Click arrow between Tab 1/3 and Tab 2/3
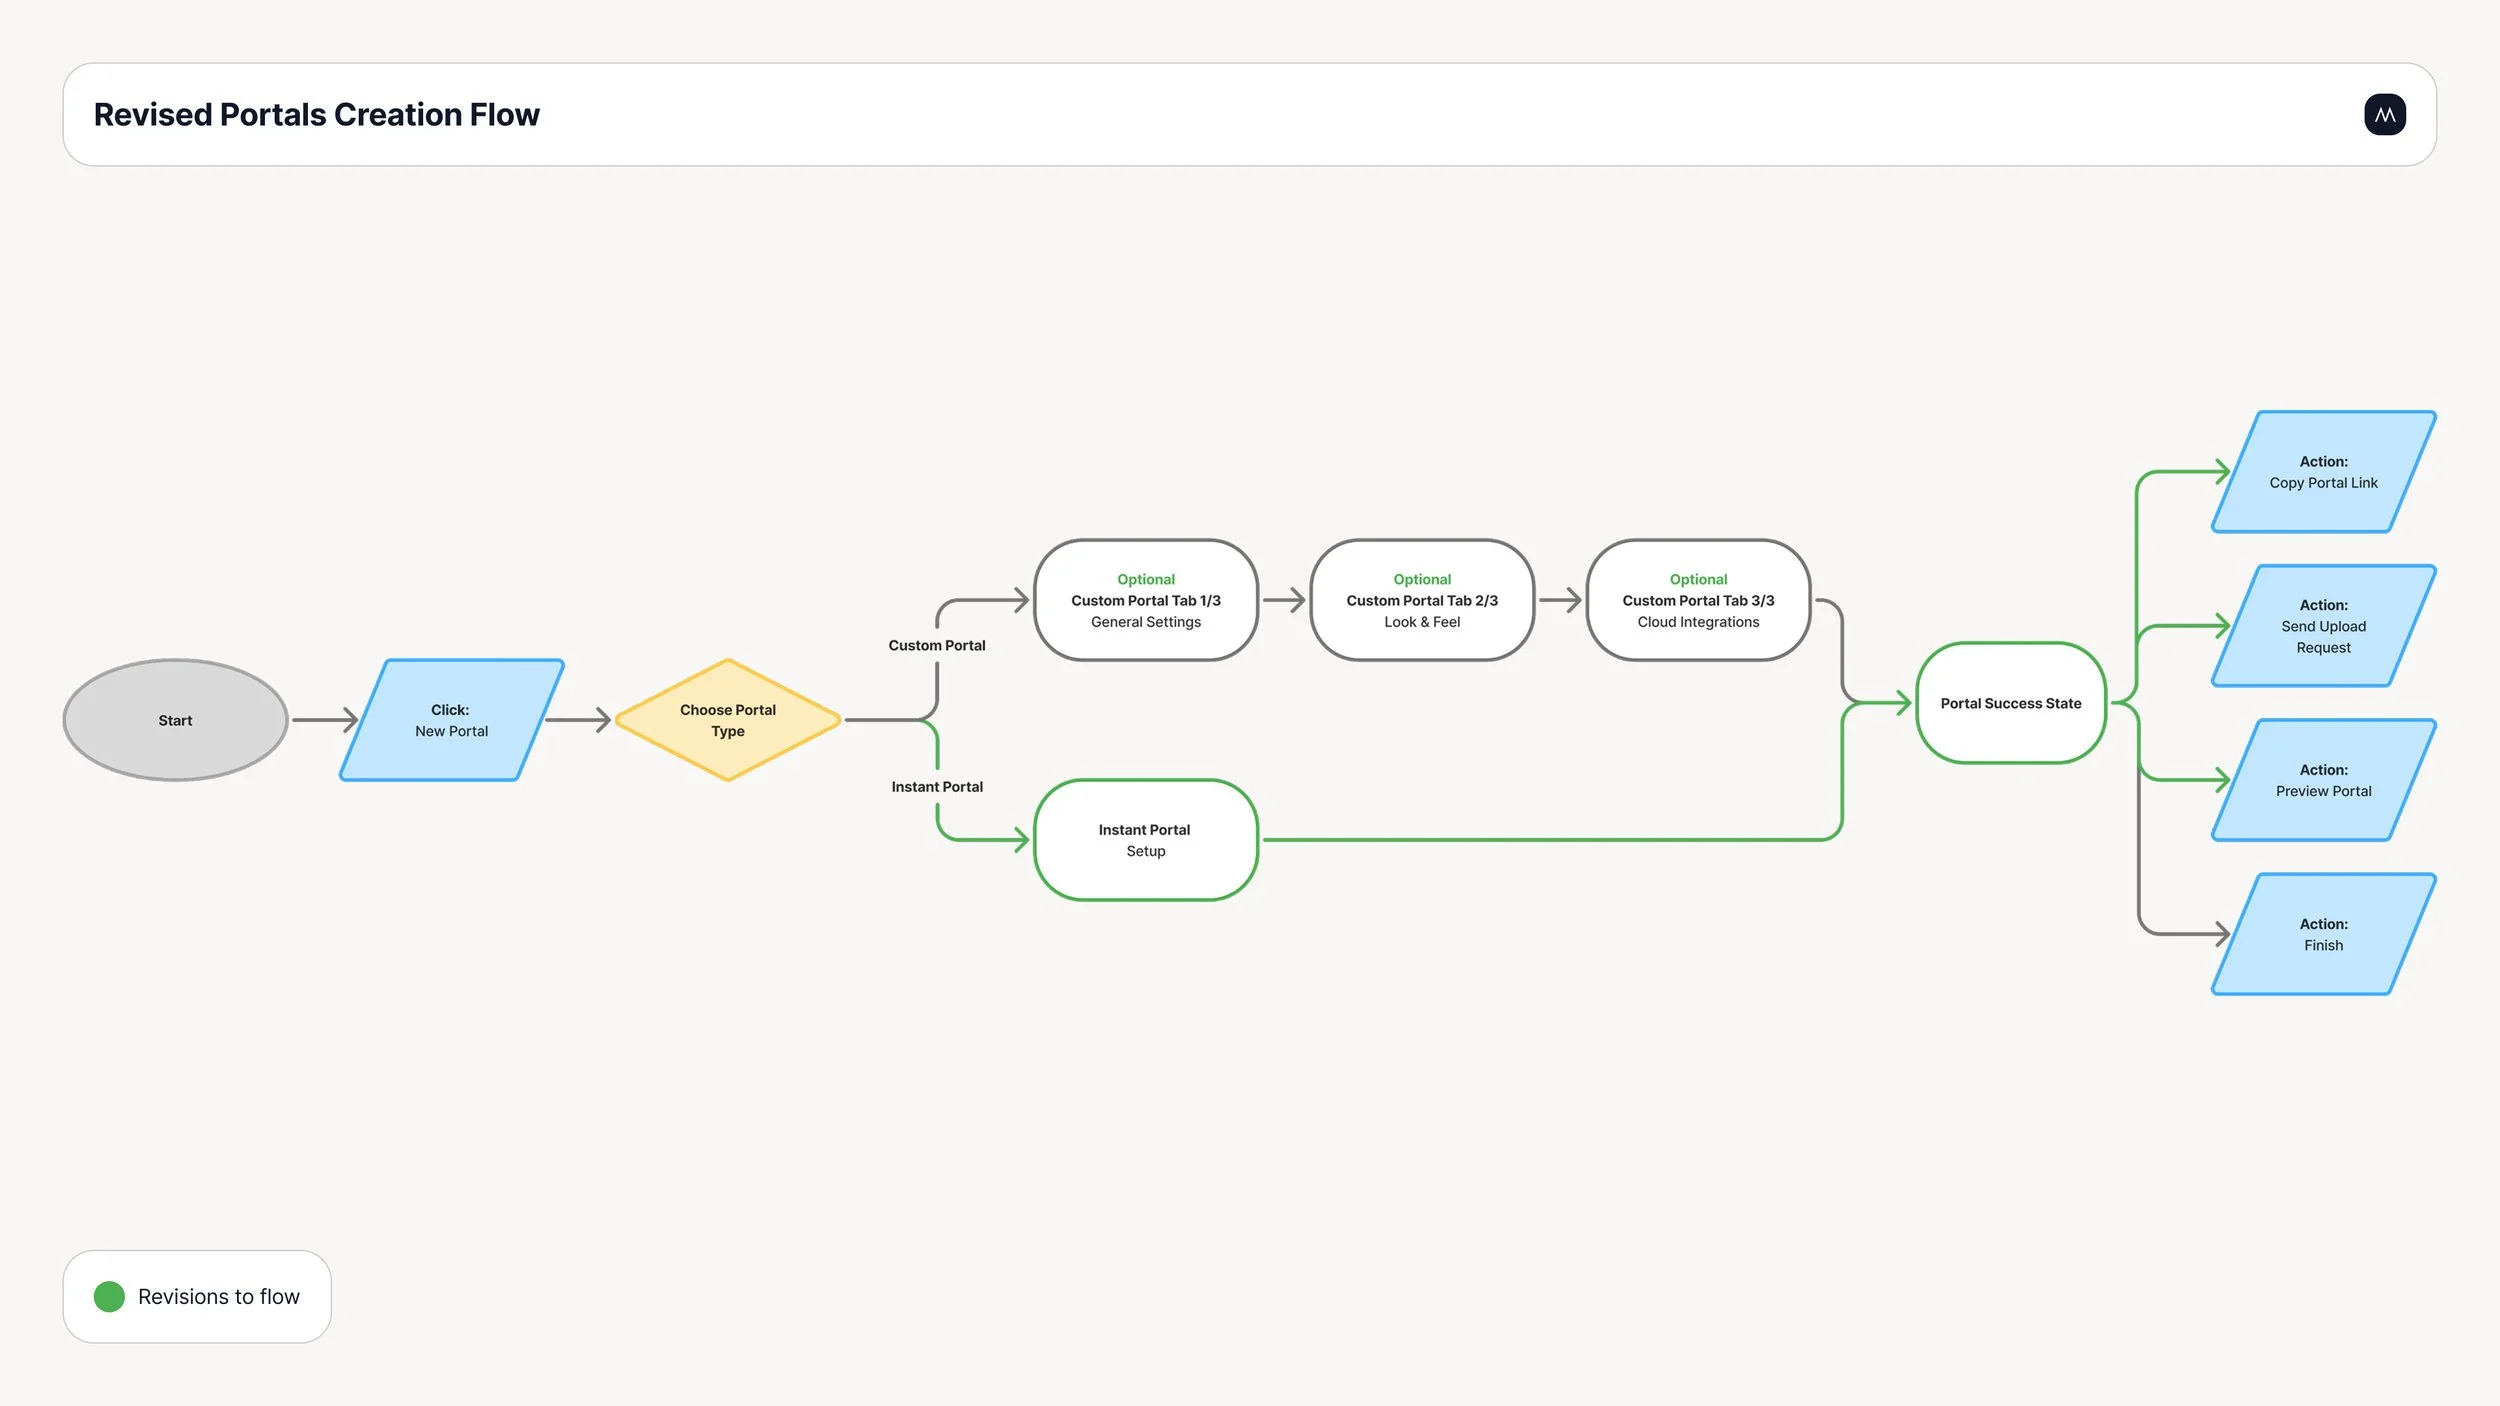The image size is (2500, 1406). [x=1283, y=600]
